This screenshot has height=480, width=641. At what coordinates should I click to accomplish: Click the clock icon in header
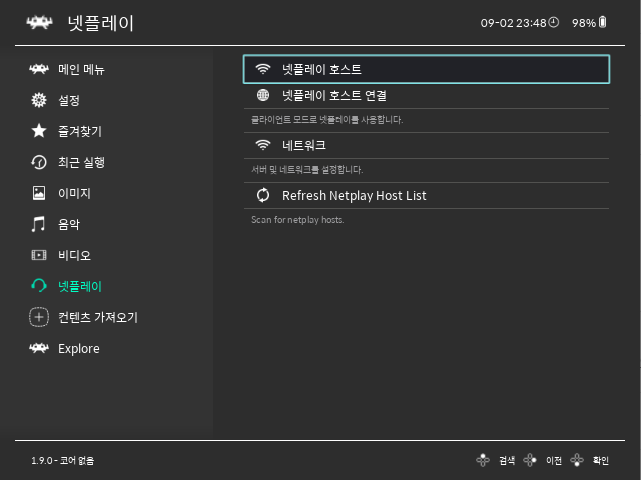(554, 22)
